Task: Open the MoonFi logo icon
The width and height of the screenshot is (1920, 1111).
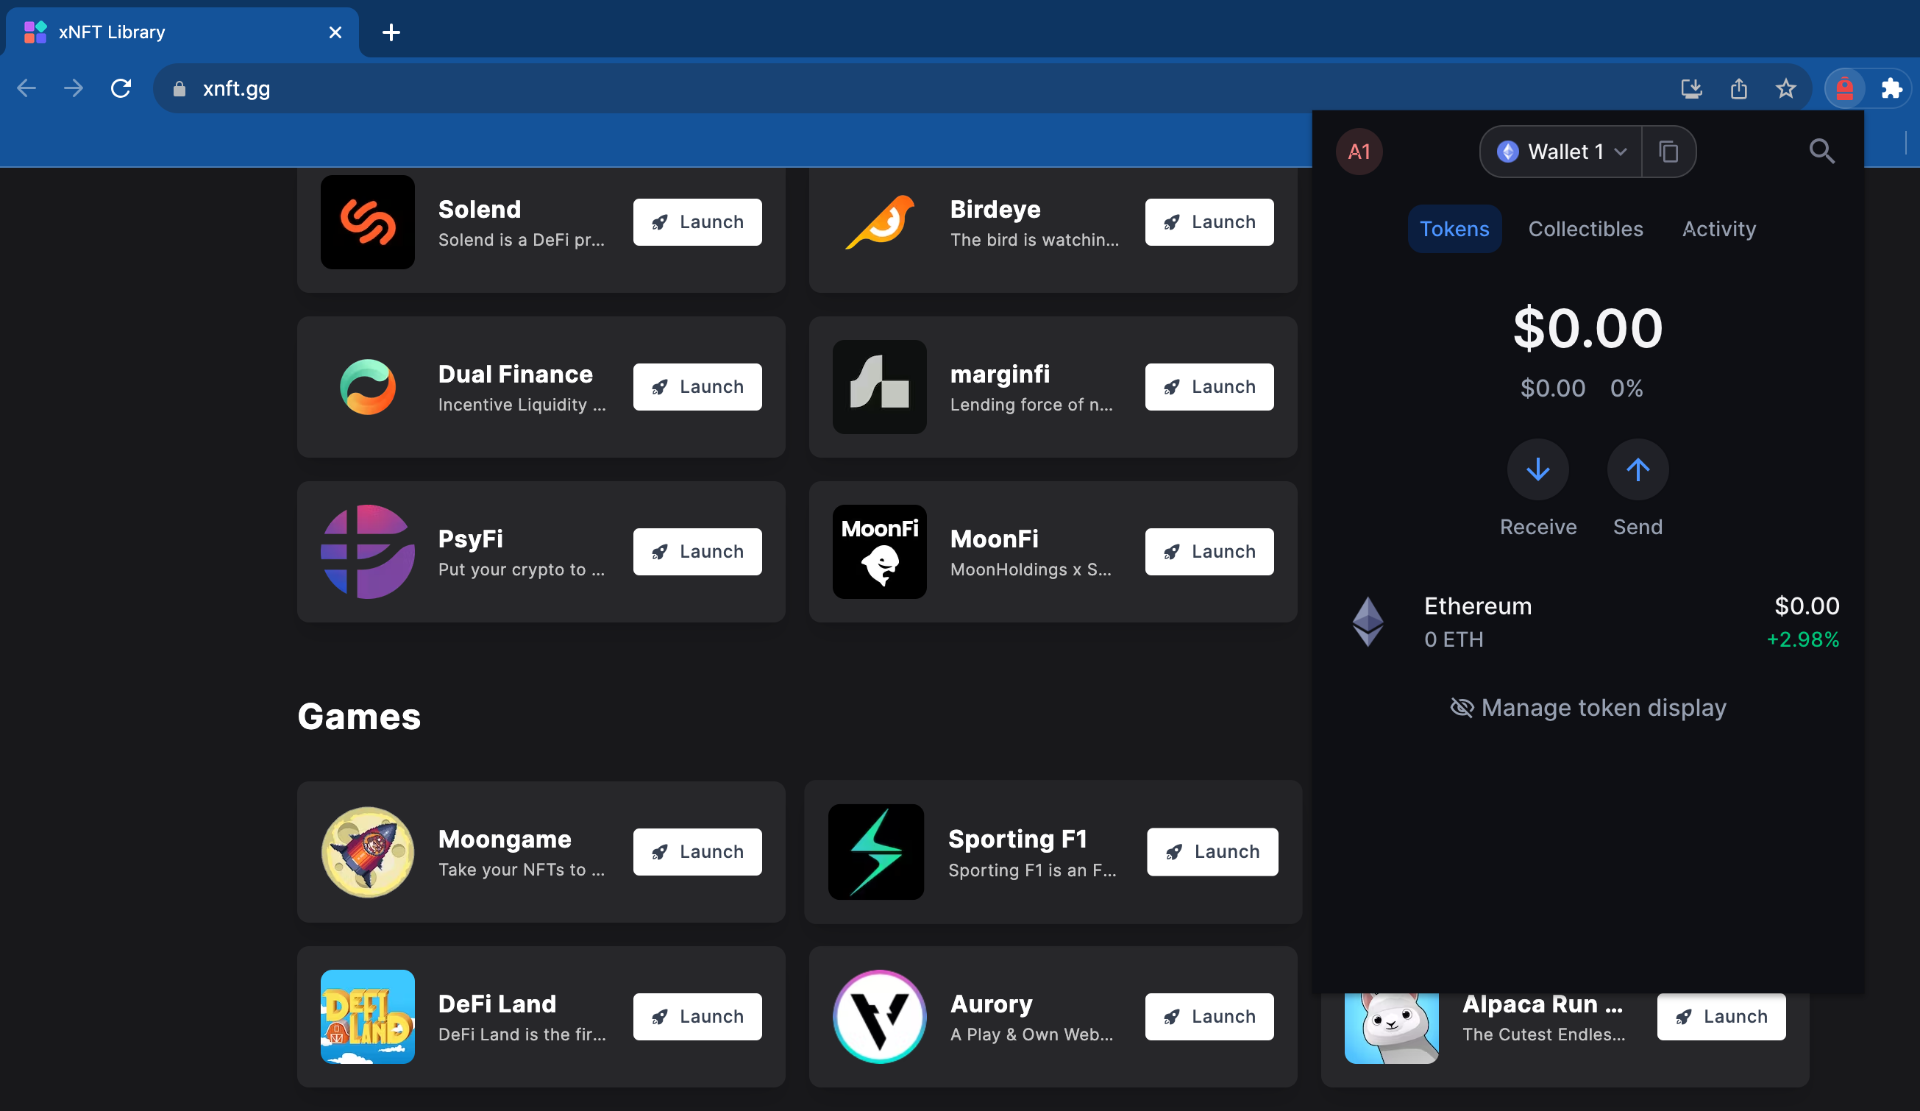Action: [879, 552]
